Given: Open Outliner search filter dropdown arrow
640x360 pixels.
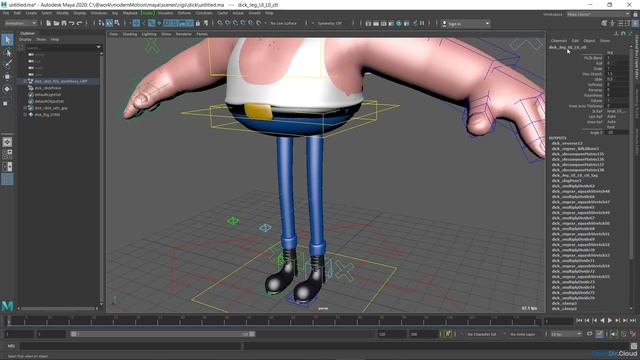Looking at the screenshot, I should click(x=98, y=47).
